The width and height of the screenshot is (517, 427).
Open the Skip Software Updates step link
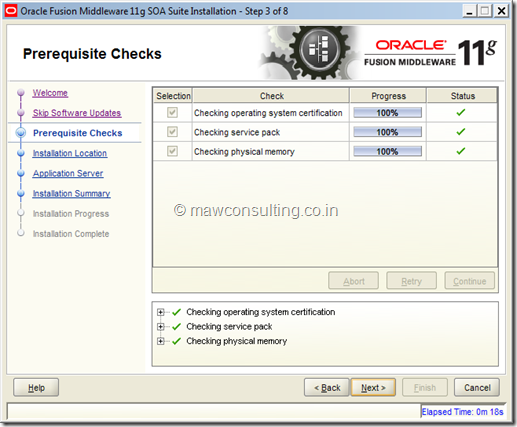(x=77, y=113)
